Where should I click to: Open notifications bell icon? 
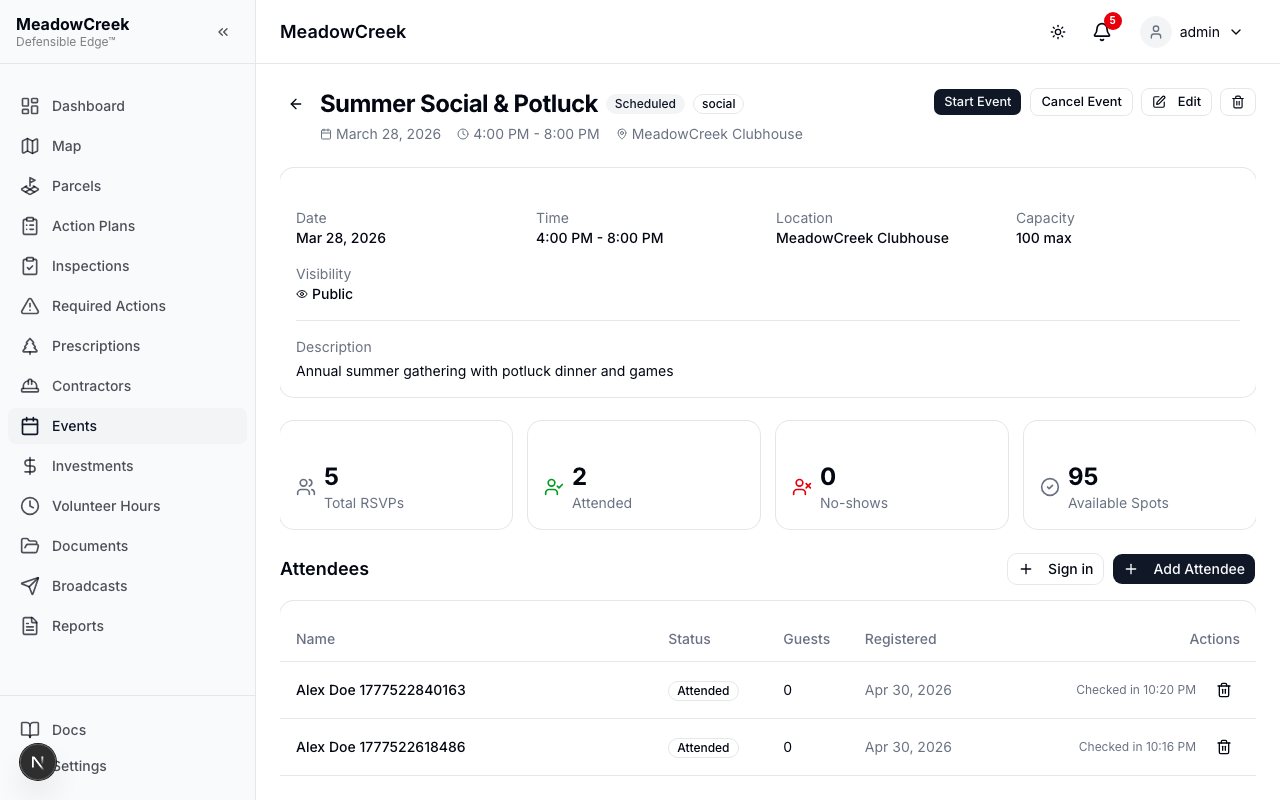1102,32
